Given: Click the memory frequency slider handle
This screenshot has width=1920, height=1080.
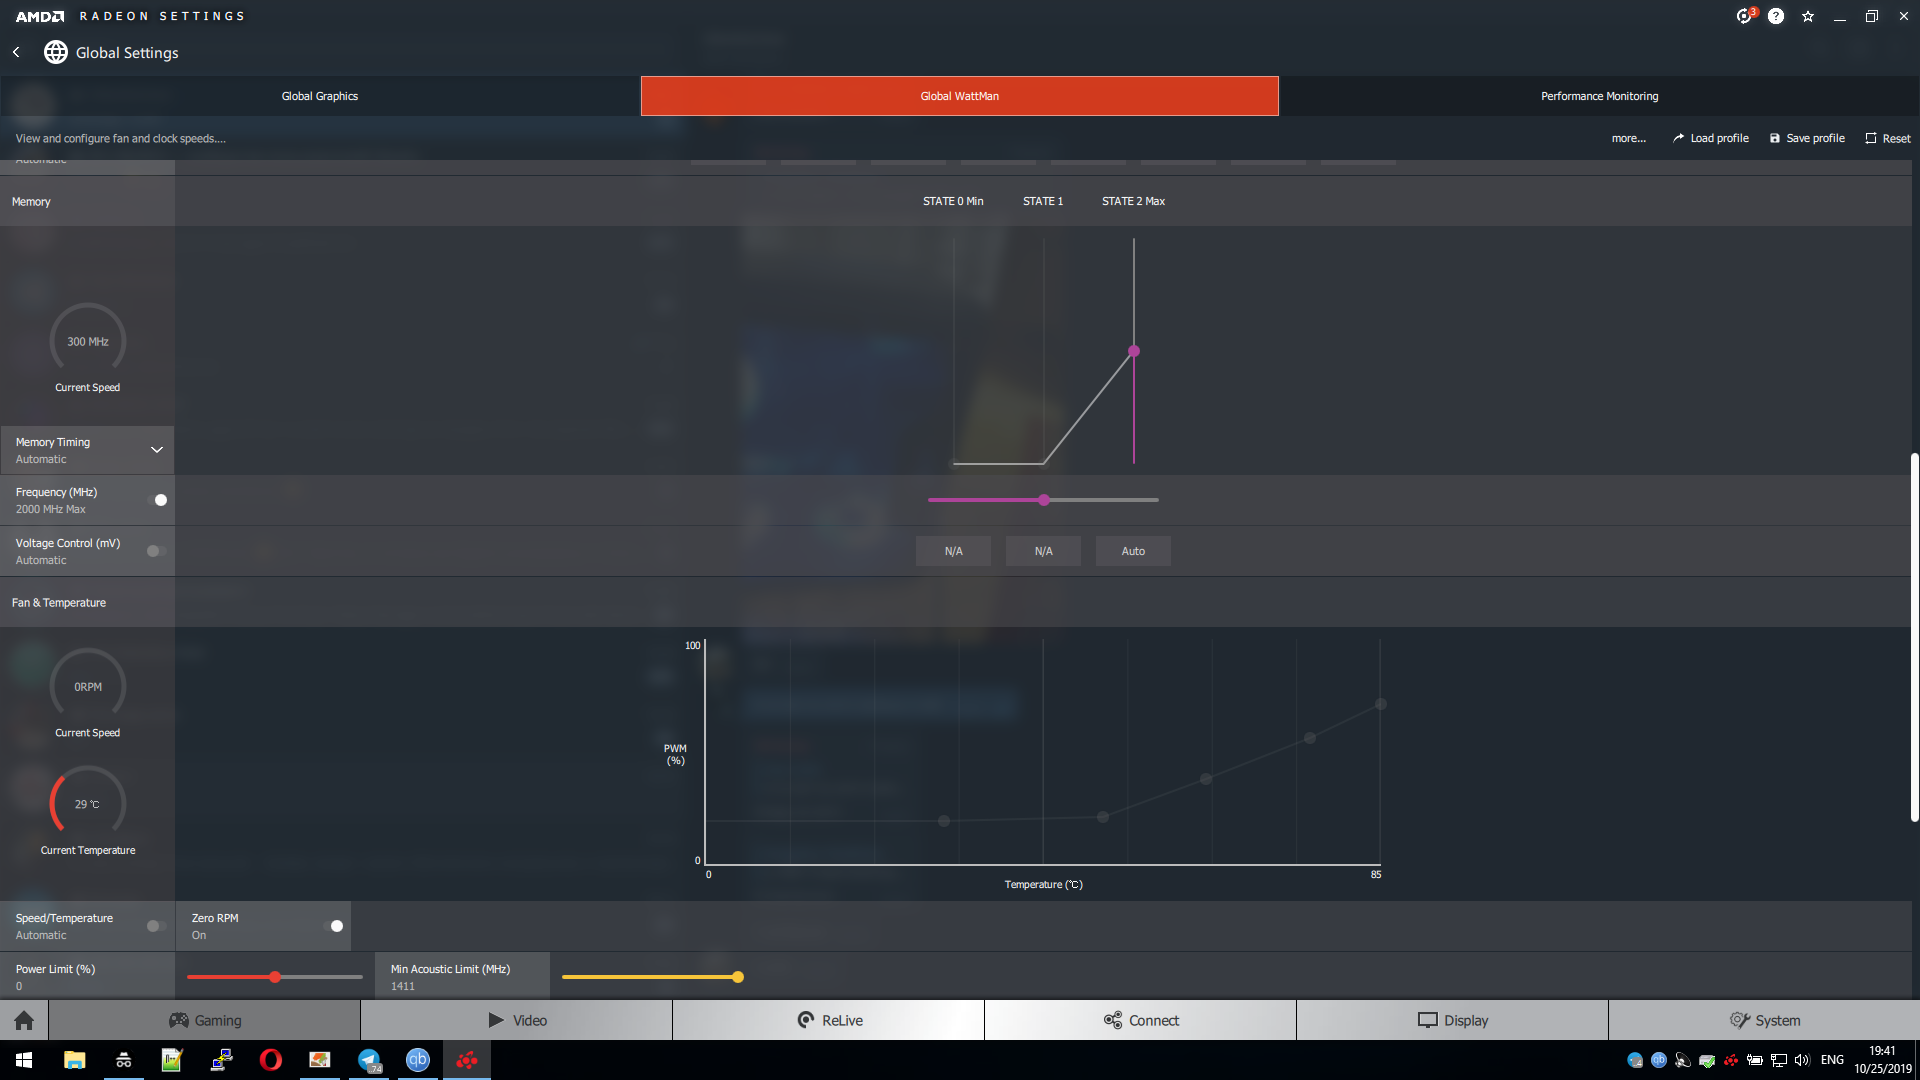Looking at the screenshot, I should click(x=1044, y=500).
